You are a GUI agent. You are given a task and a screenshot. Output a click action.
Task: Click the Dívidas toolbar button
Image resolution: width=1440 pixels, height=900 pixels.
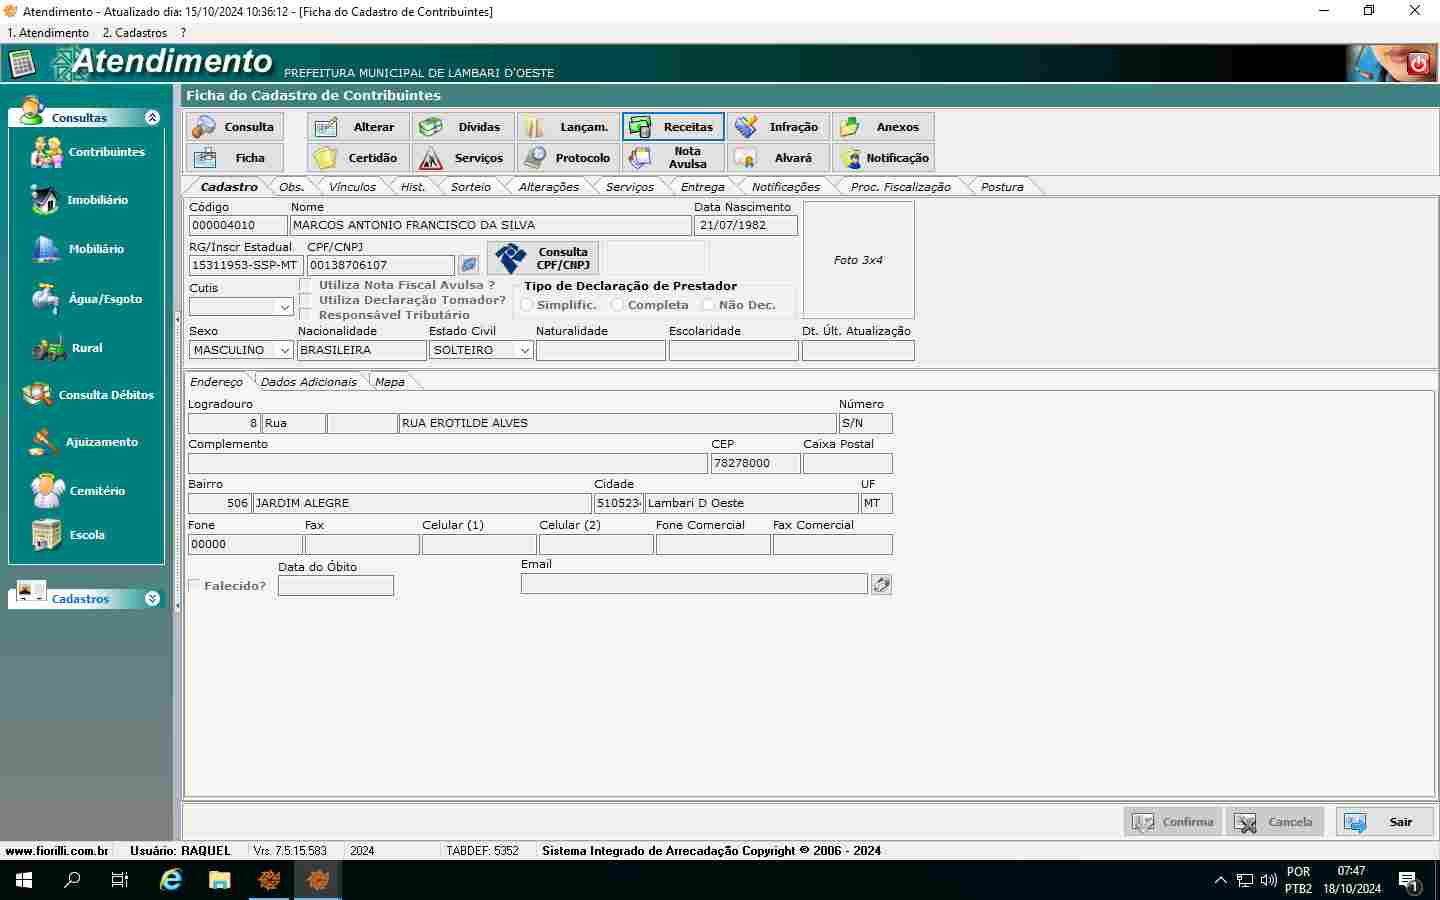tap(465, 127)
